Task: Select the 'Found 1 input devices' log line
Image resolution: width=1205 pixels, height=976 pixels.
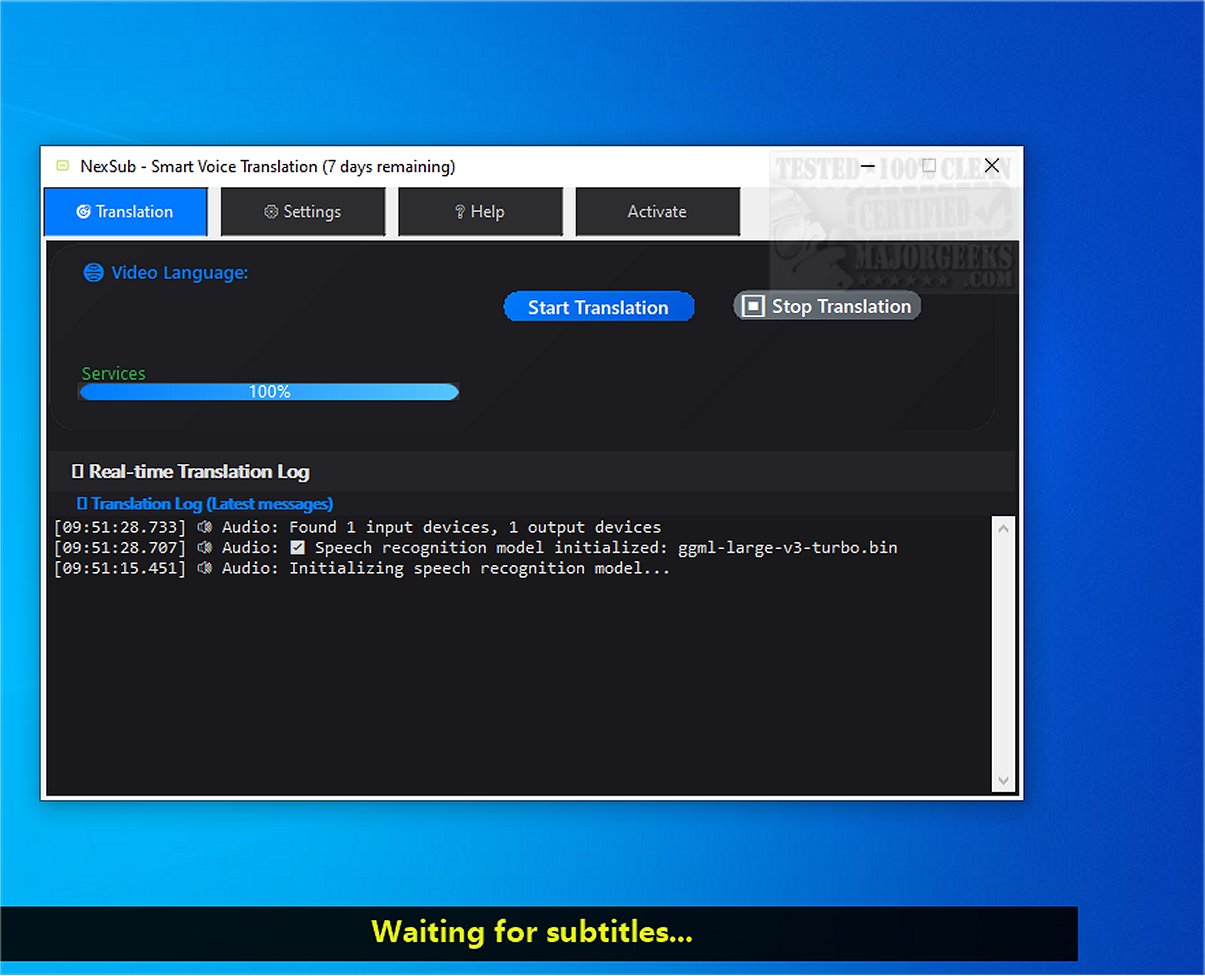Action: coord(357,527)
